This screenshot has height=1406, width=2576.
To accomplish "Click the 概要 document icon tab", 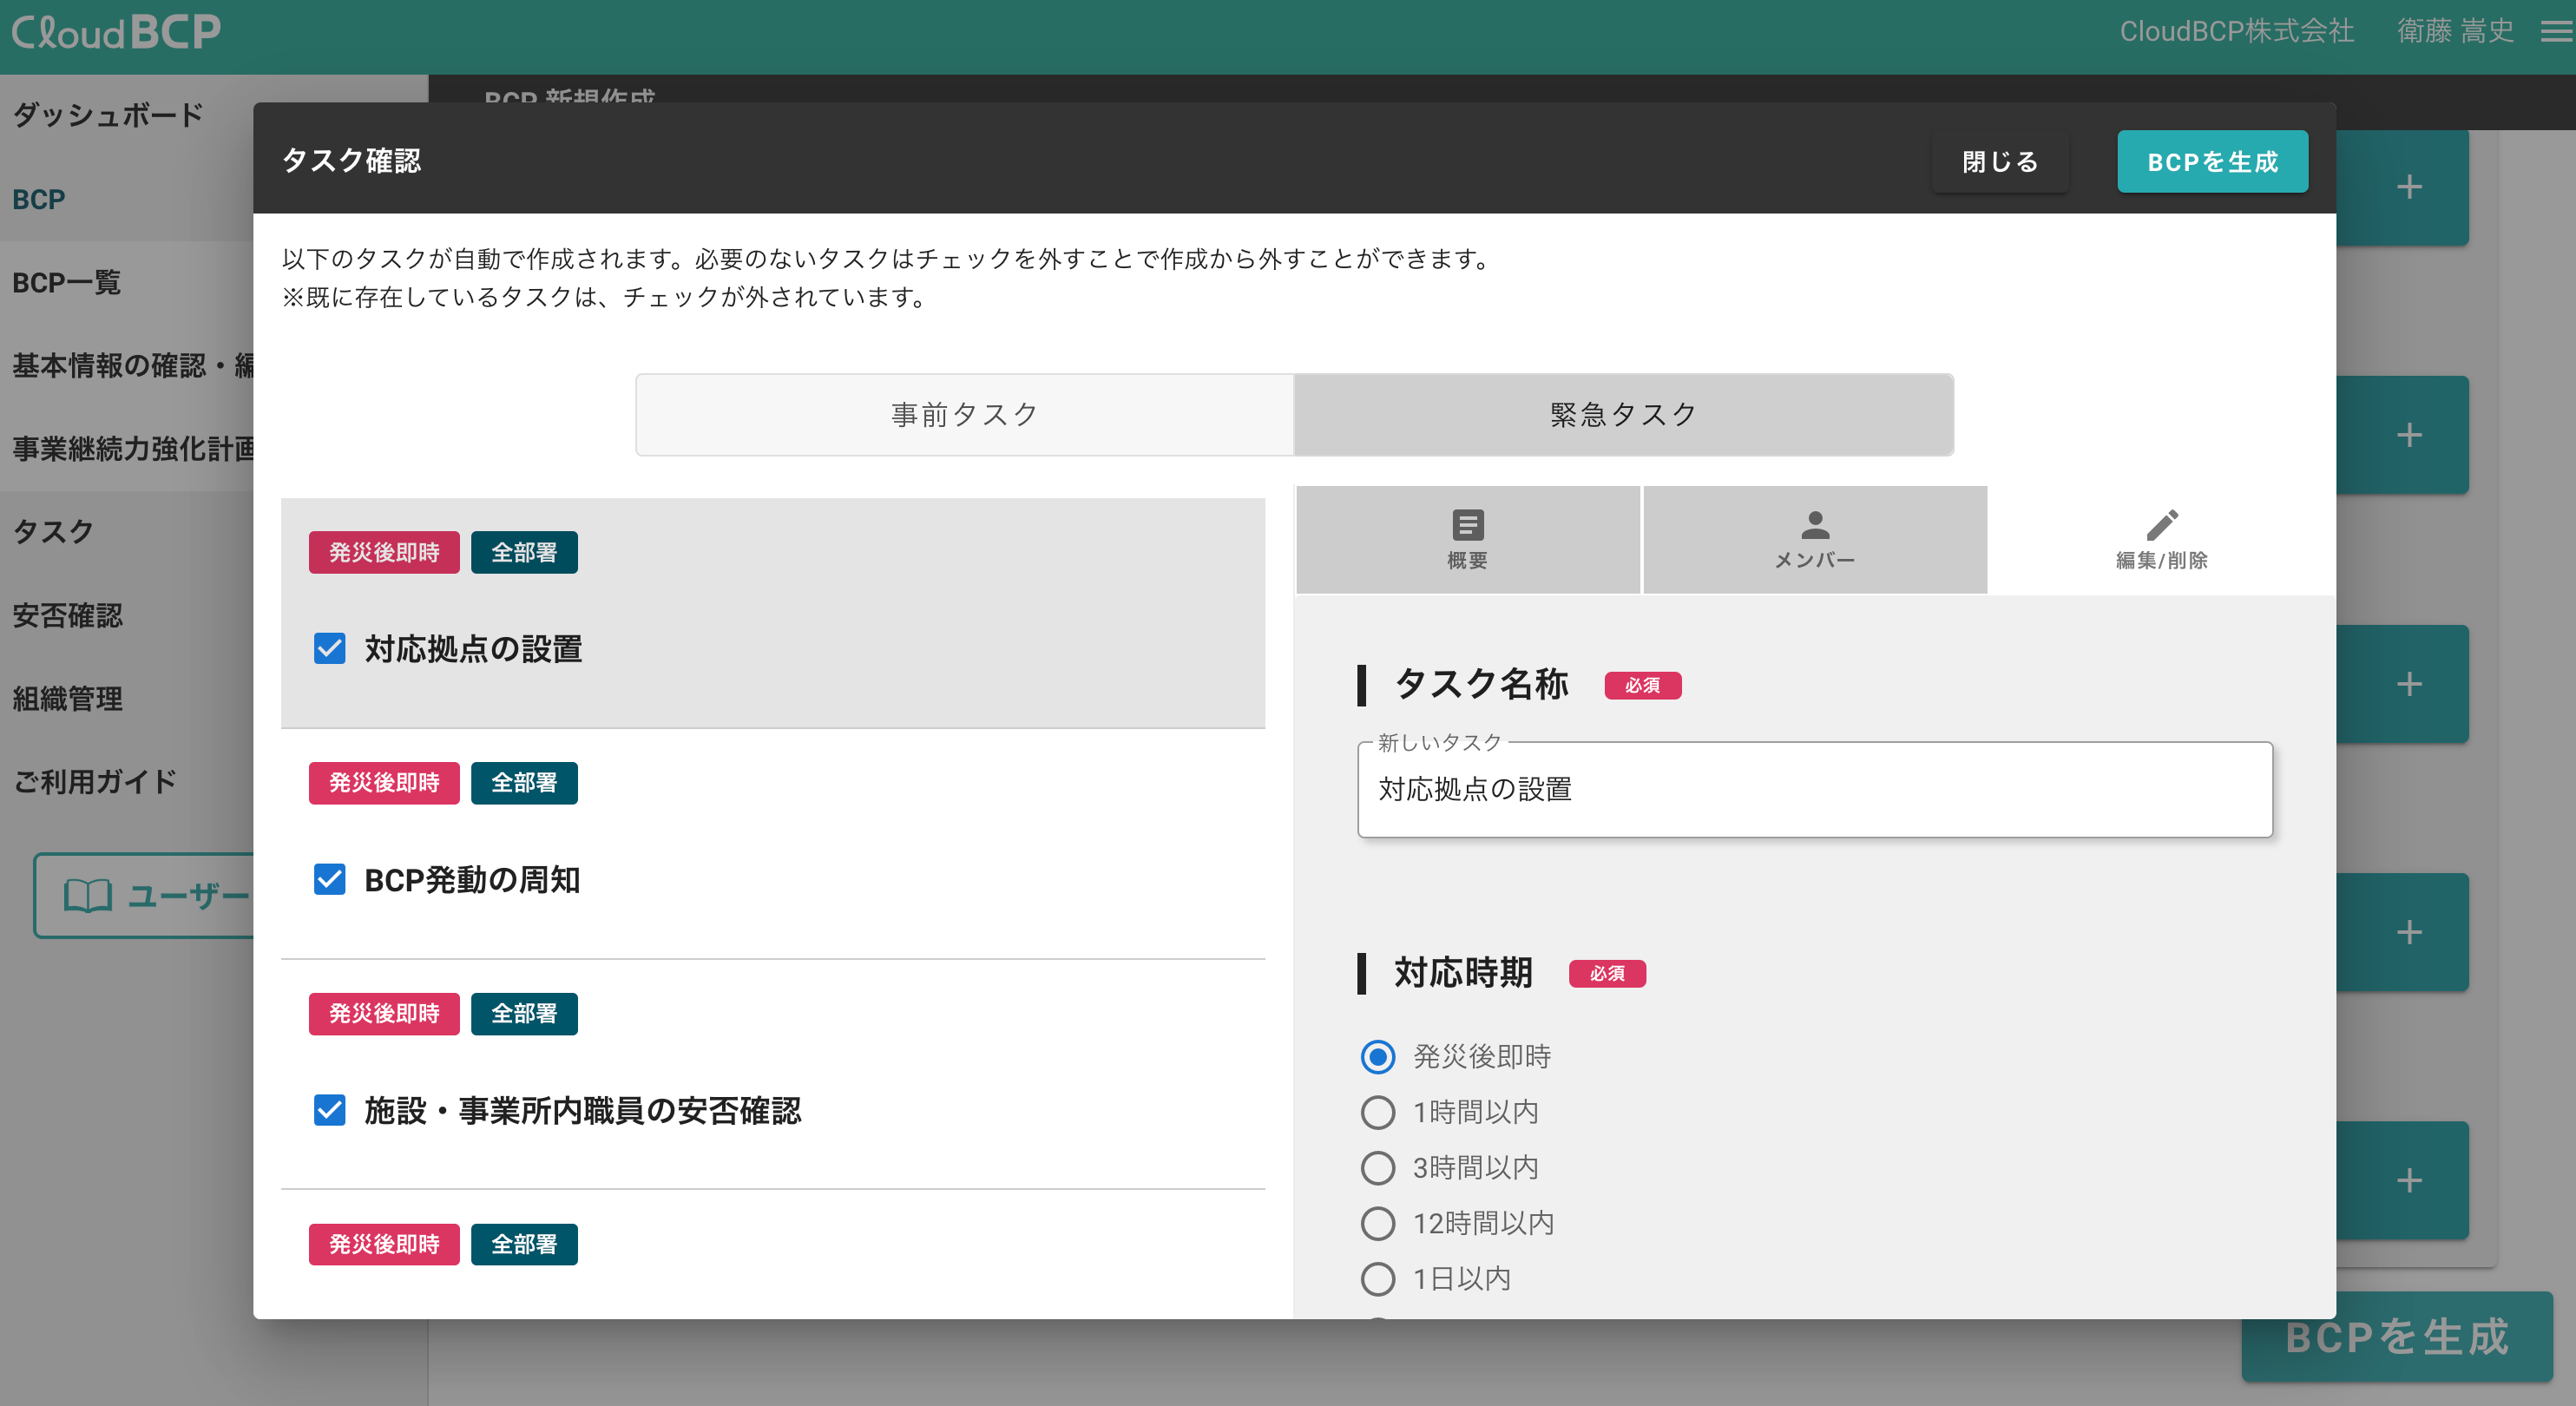I will point(1467,539).
